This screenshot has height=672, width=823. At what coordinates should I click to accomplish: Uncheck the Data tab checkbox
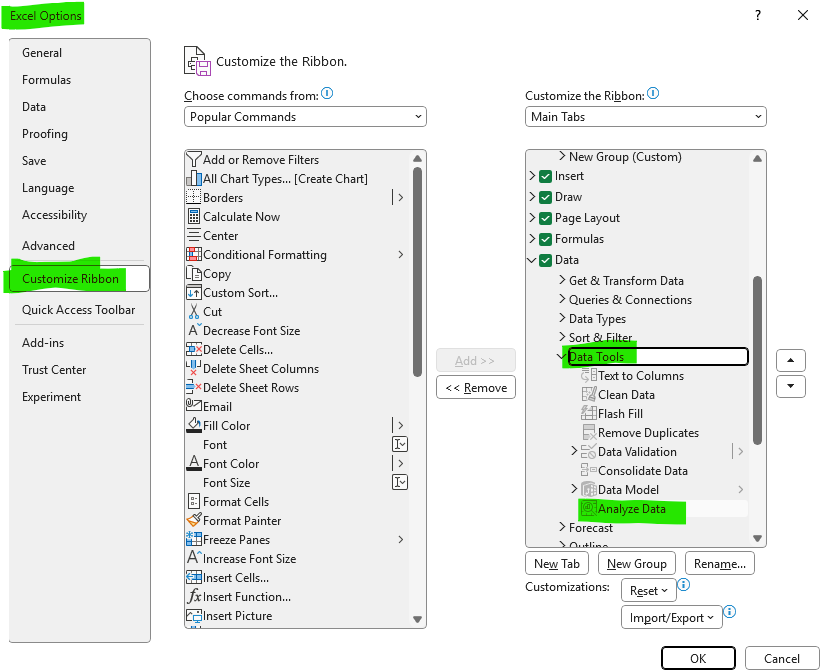coord(545,260)
